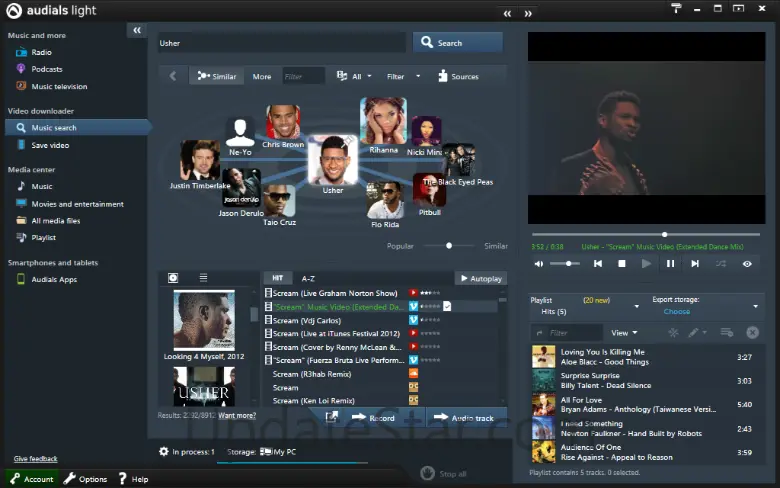Open Music television in the sidebar
780x488 pixels.
click(x=59, y=86)
